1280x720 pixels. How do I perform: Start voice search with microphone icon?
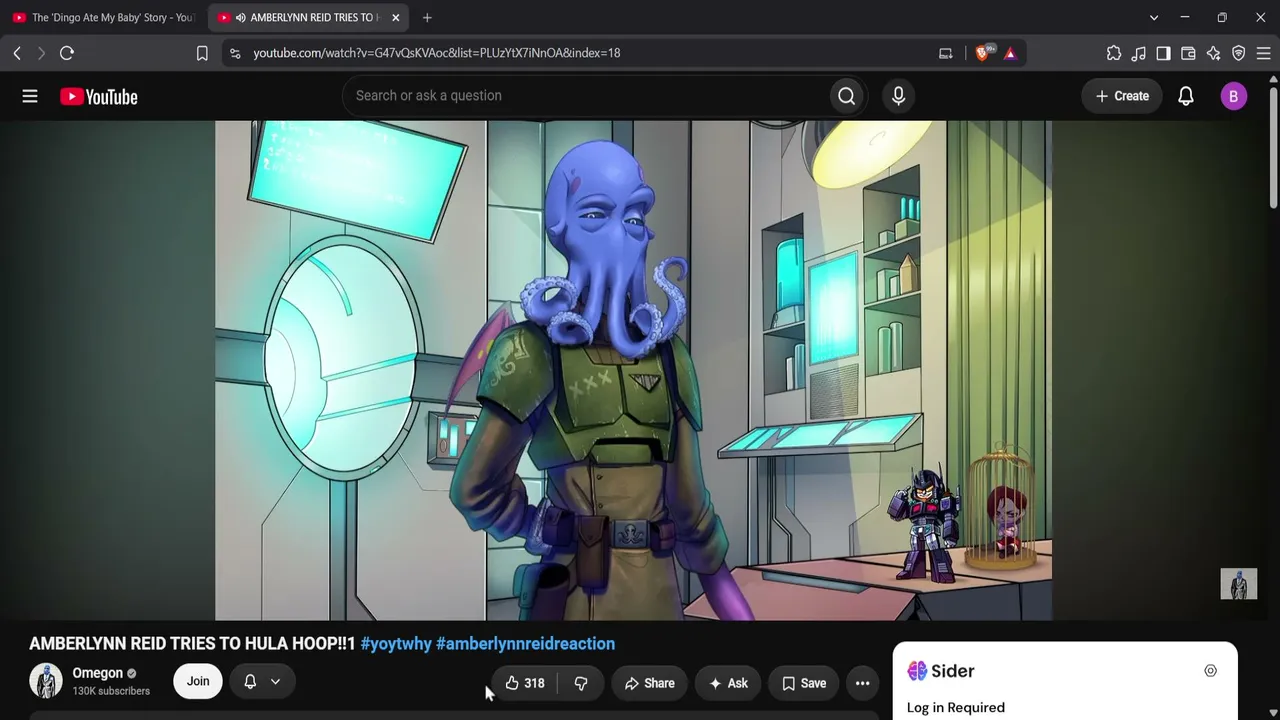(898, 96)
